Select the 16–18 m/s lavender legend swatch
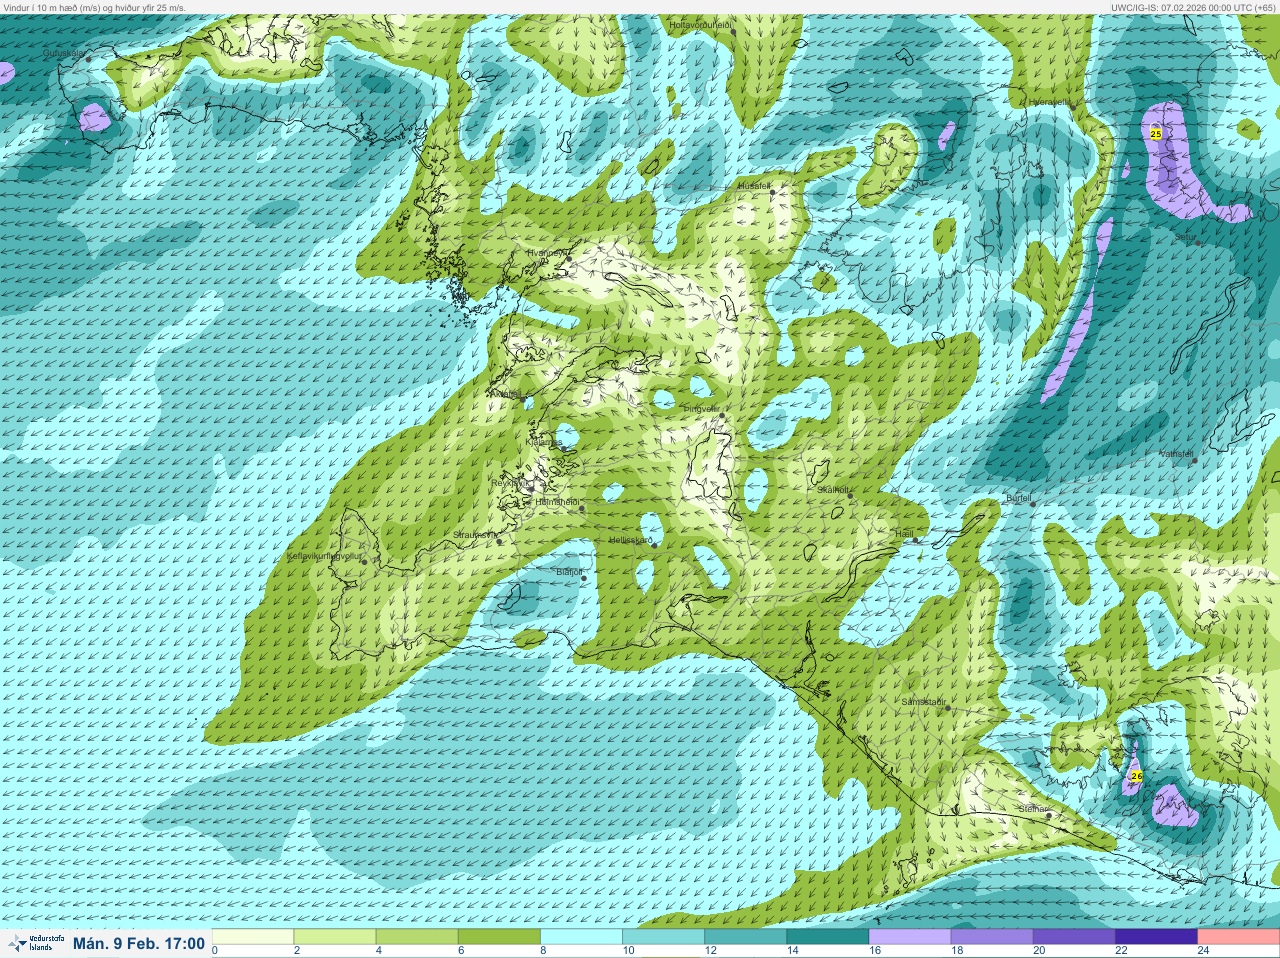Image resolution: width=1280 pixels, height=958 pixels. 910,936
